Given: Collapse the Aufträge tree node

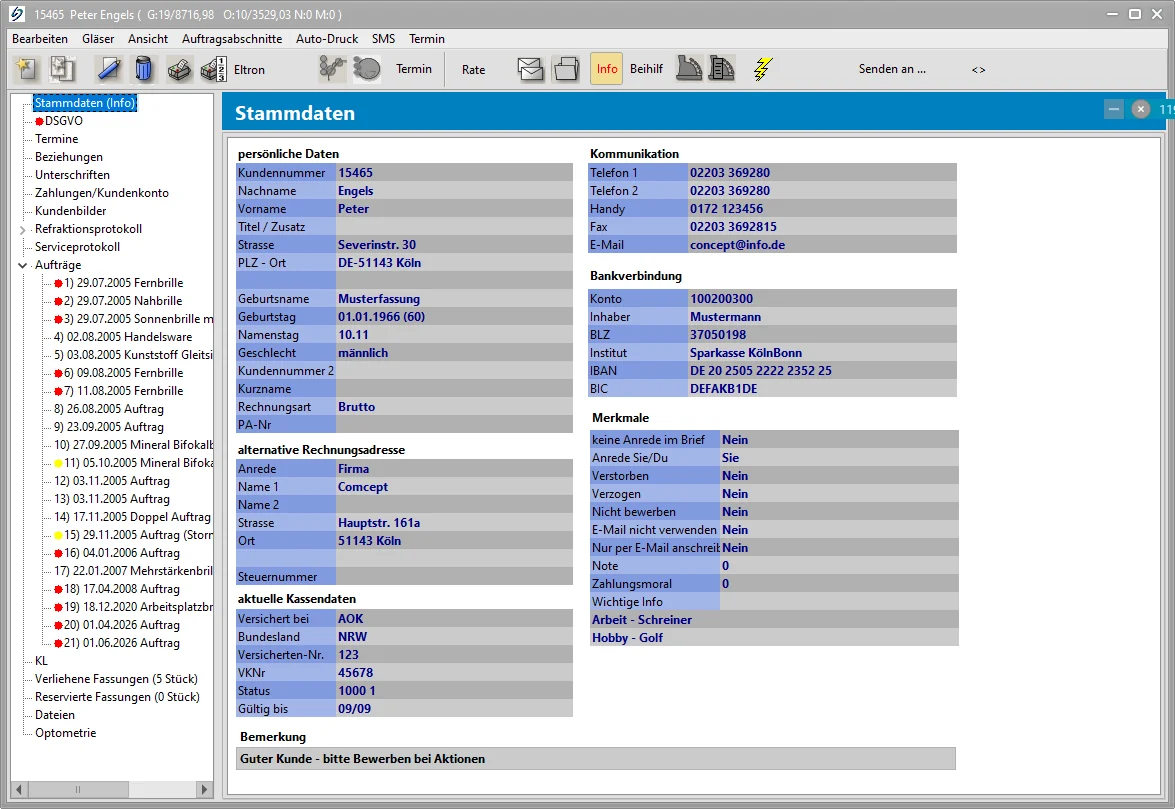Looking at the screenshot, I should [x=22, y=265].
